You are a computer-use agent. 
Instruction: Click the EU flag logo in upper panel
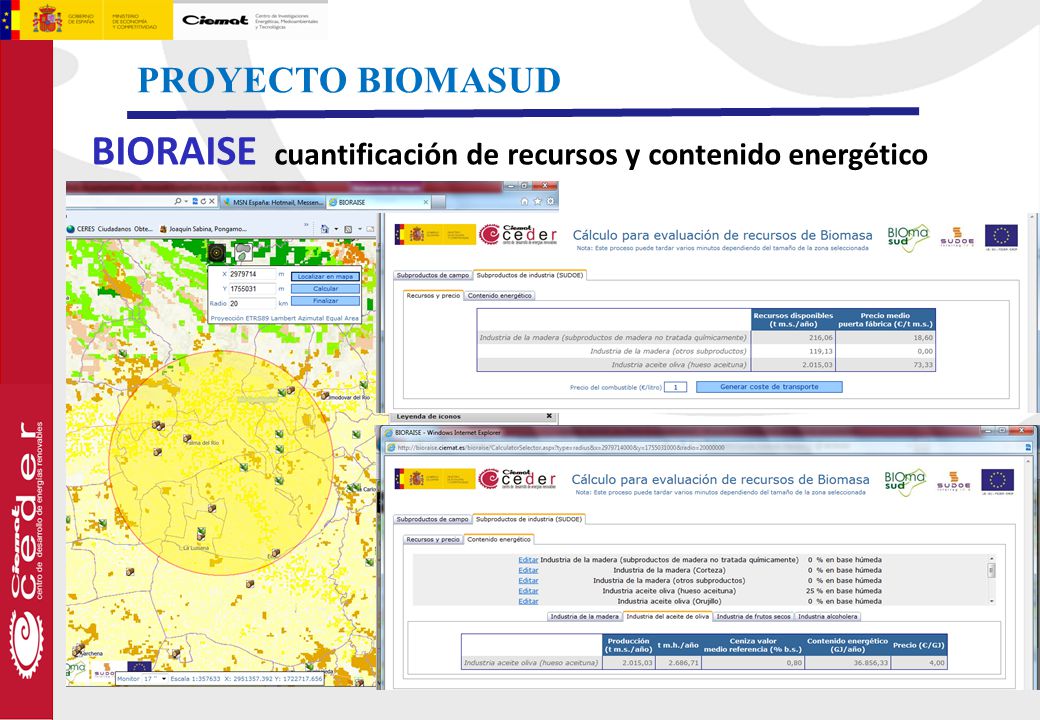[x=1001, y=235]
